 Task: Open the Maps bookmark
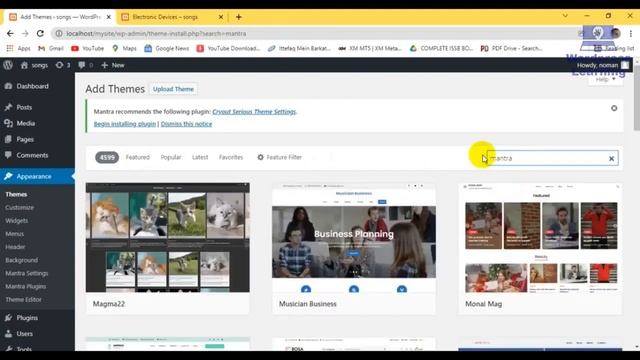pos(124,48)
